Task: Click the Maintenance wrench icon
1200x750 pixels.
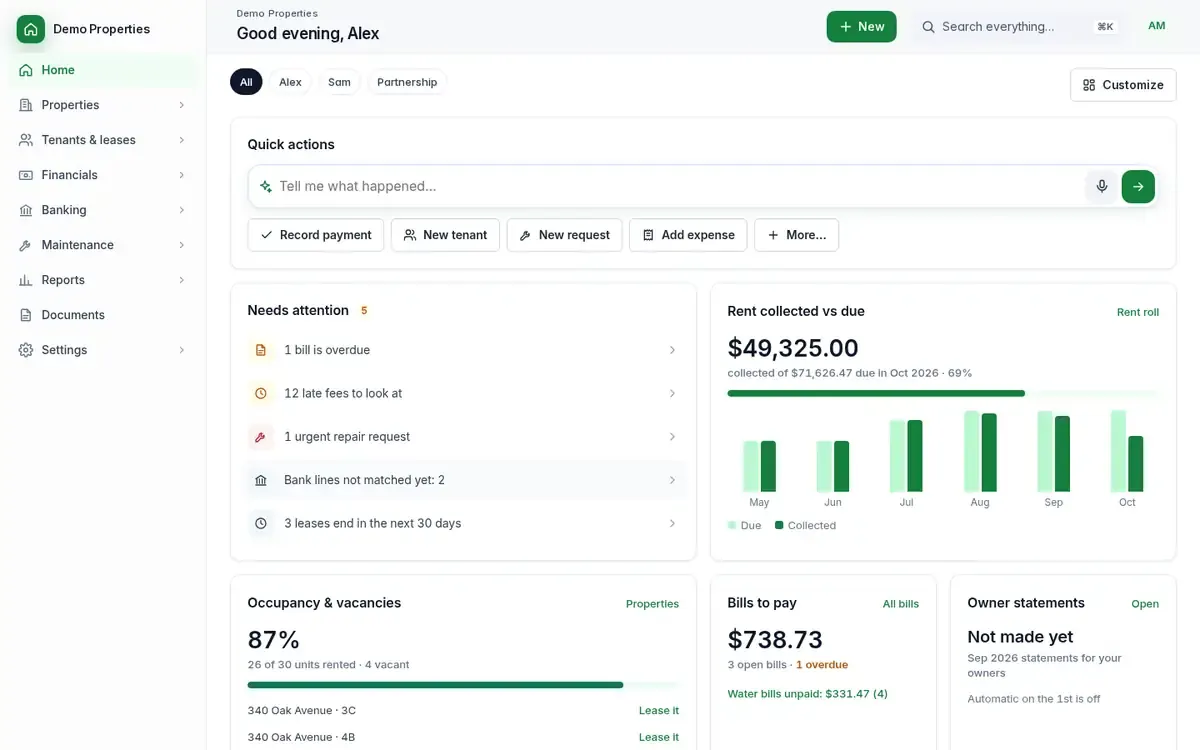Action: (26, 245)
